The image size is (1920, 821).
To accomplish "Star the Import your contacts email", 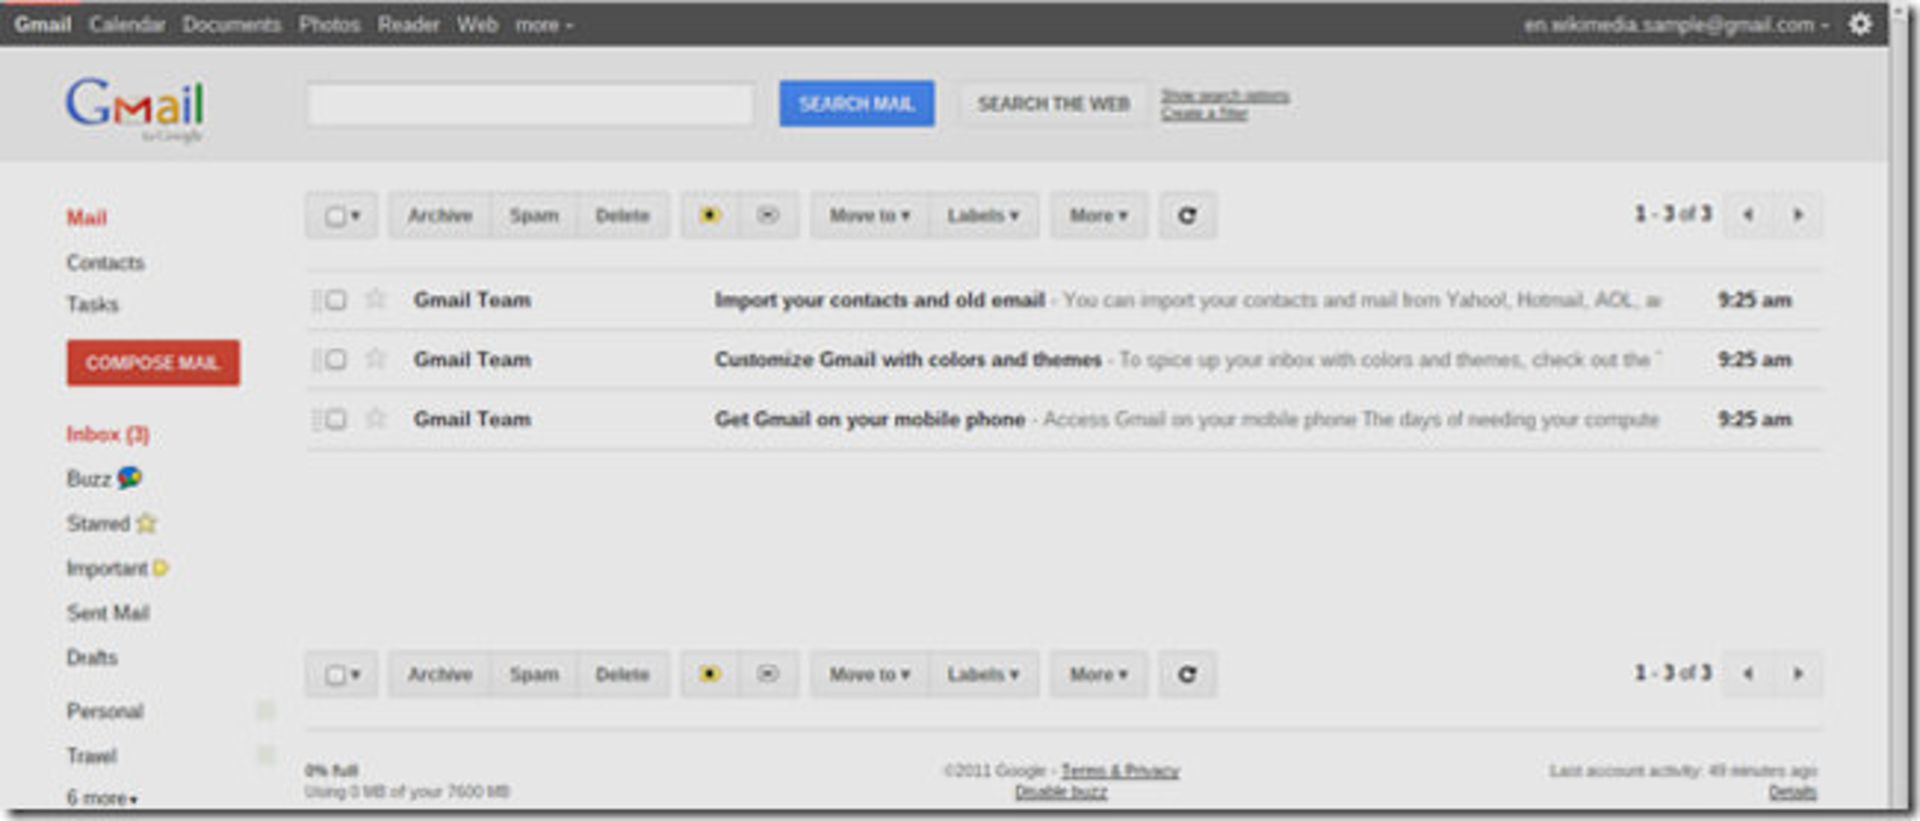I will (376, 299).
